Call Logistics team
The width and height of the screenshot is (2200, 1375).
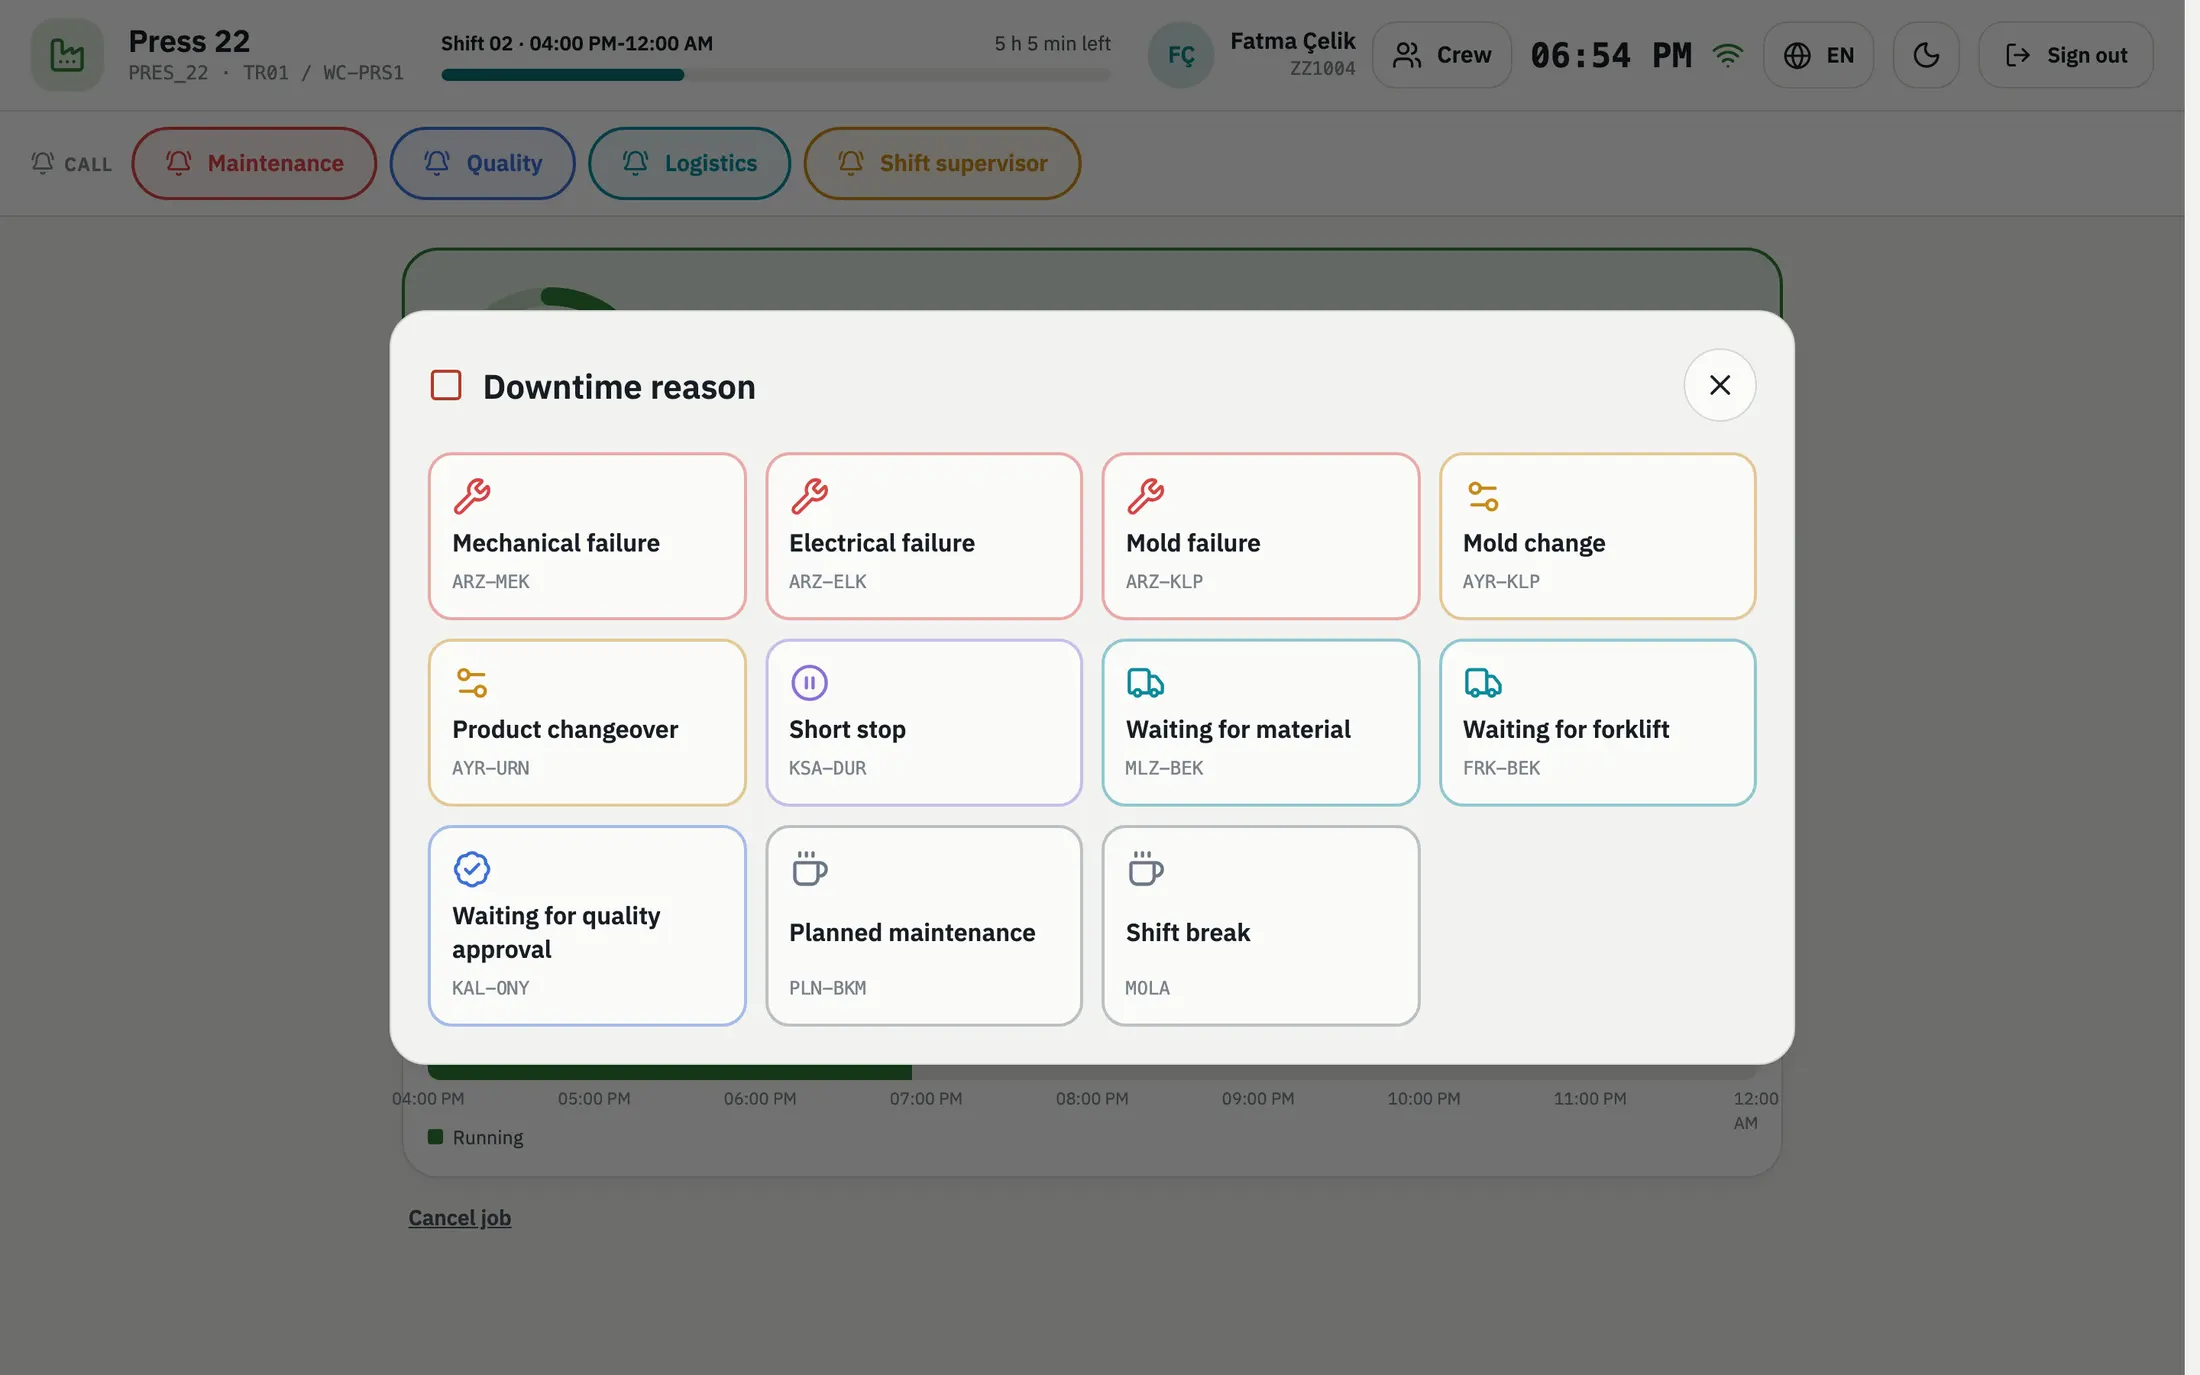(x=689, y=163)
